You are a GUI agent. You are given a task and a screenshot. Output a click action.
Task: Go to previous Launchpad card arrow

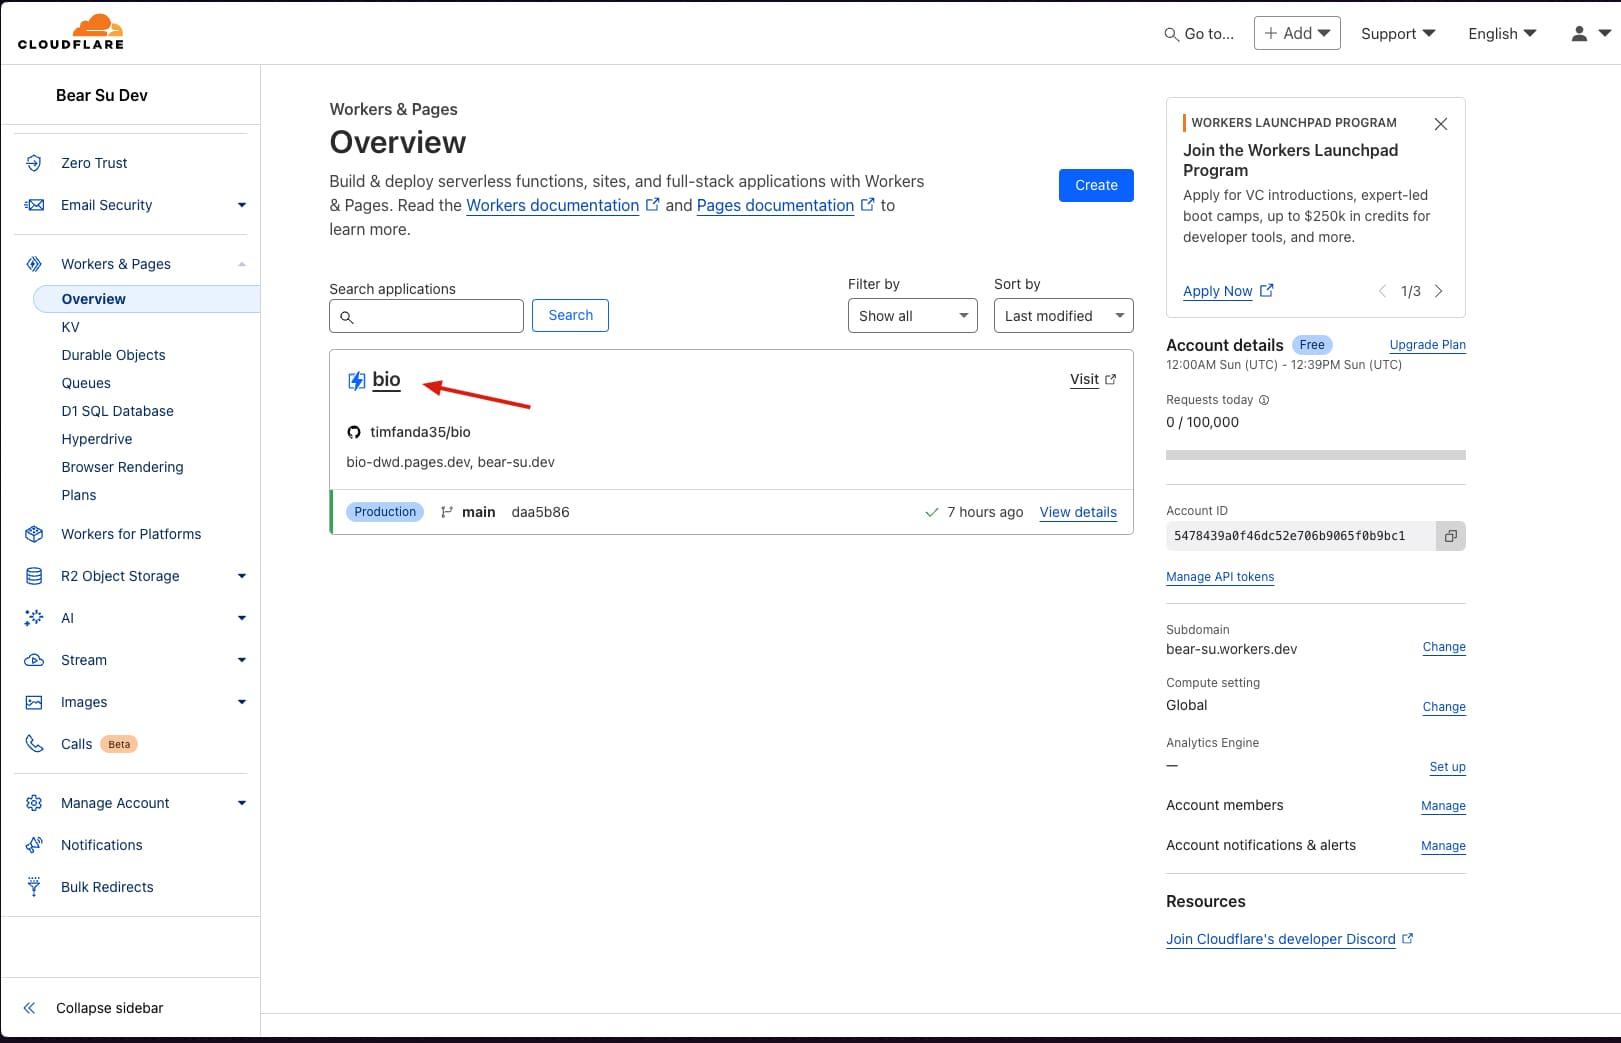click(x=1382, y=291)
